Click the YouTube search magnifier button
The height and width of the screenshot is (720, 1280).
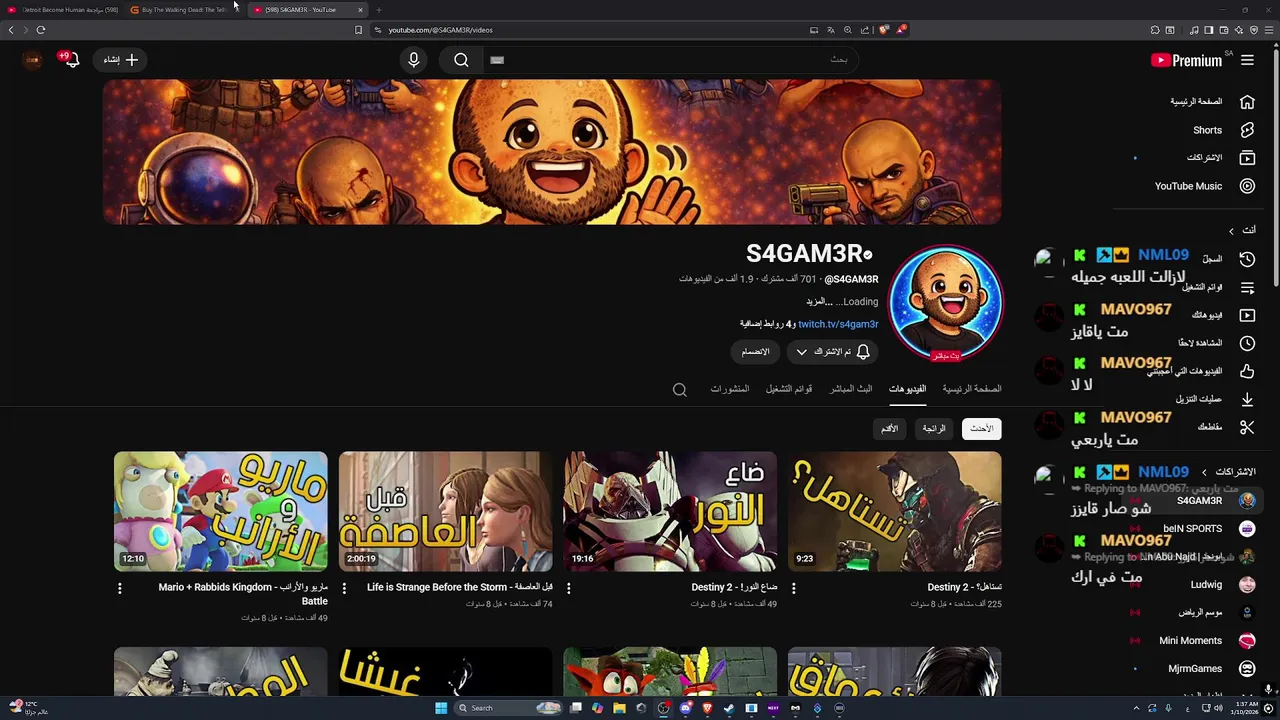pos(461,60)
